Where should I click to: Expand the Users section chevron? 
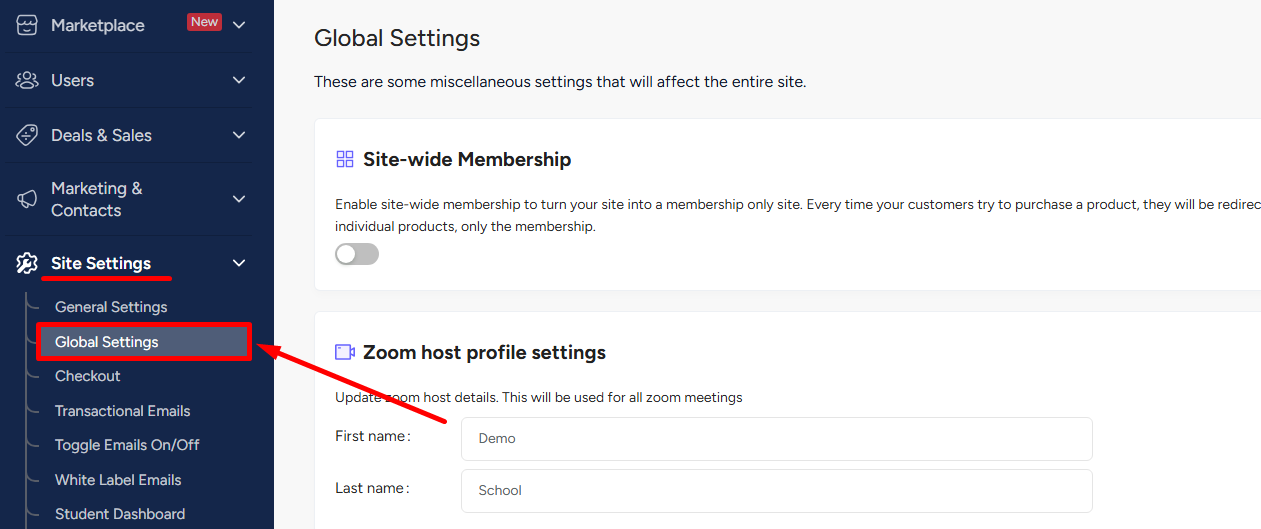238,80
